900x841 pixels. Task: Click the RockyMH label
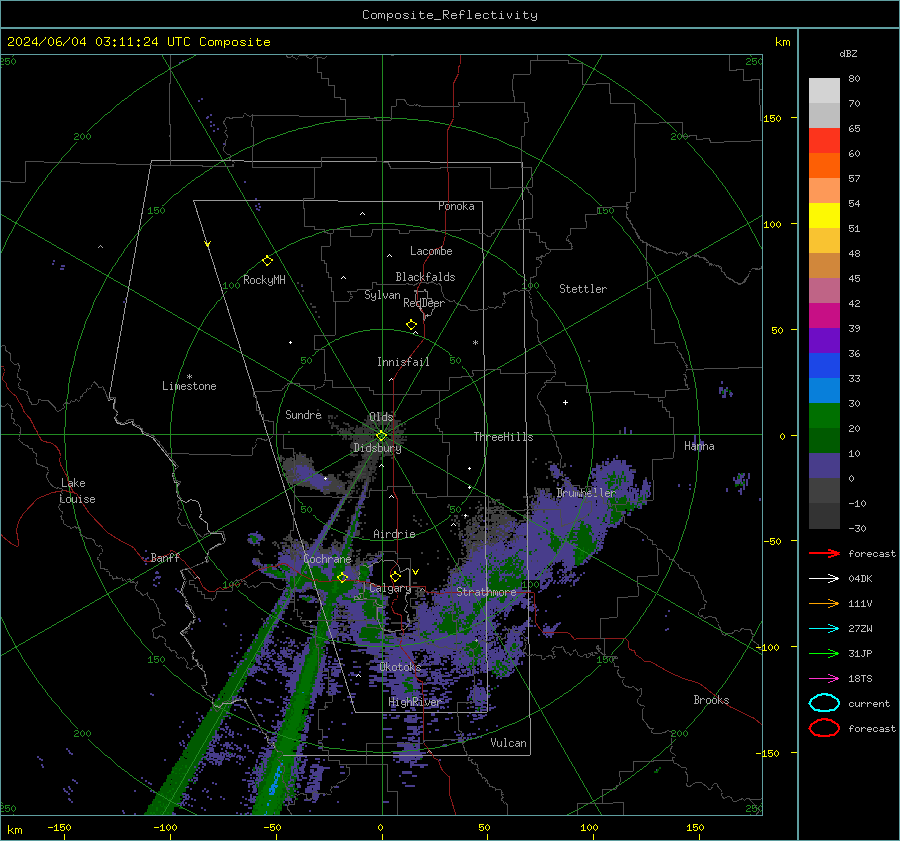click(264, 280)
